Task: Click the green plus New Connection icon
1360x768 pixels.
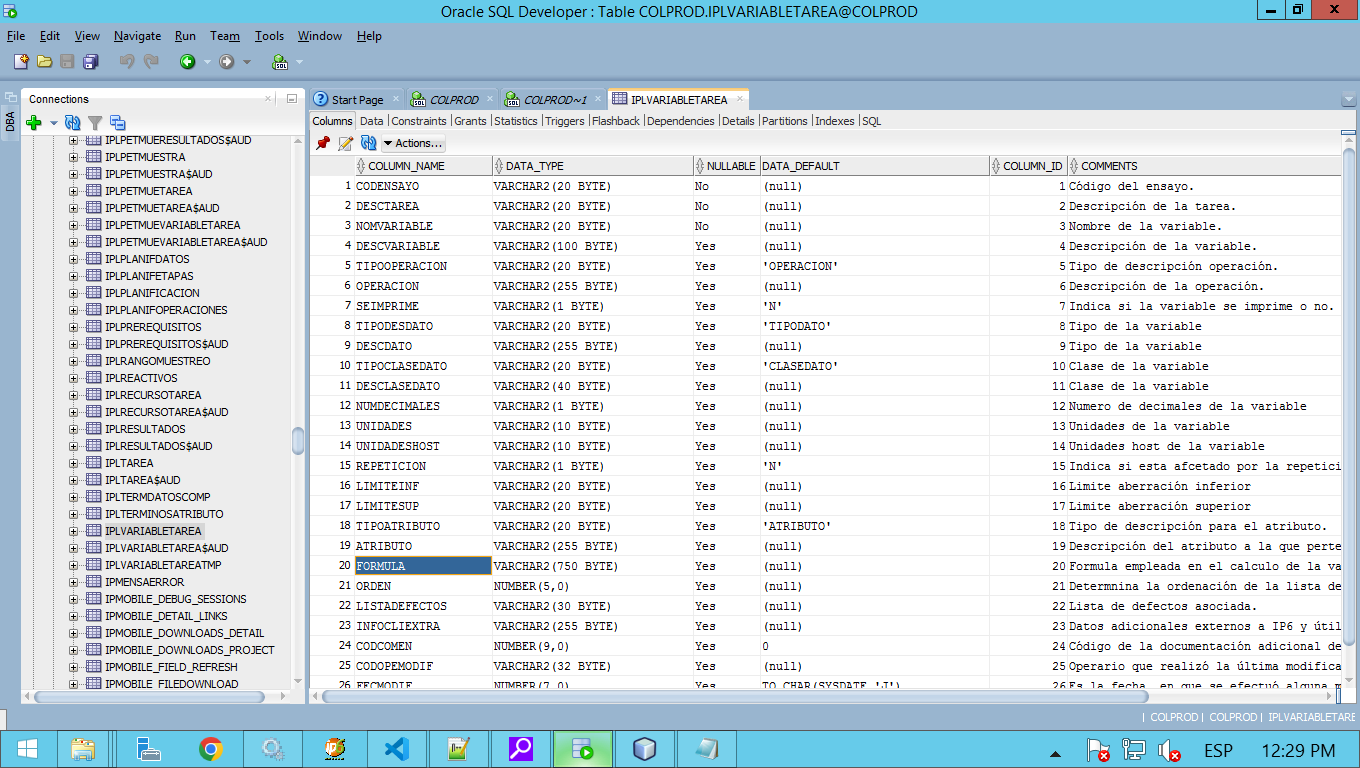Action: pos(33,123)
